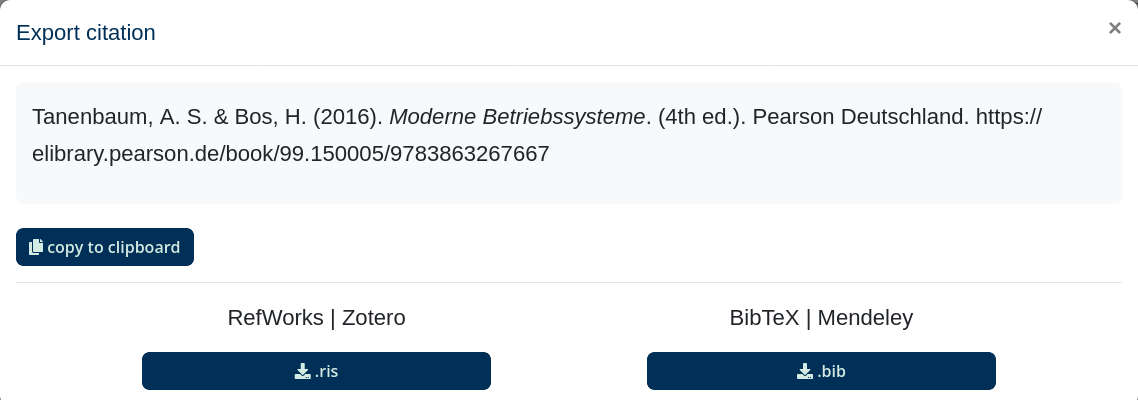Image resolution: width=1138 pixels, height=400 pixels.
Task: Click the author names "Tanenbaum, A. S. & Bos, H."
Action: pyautogui.click(x=169, y=117)
